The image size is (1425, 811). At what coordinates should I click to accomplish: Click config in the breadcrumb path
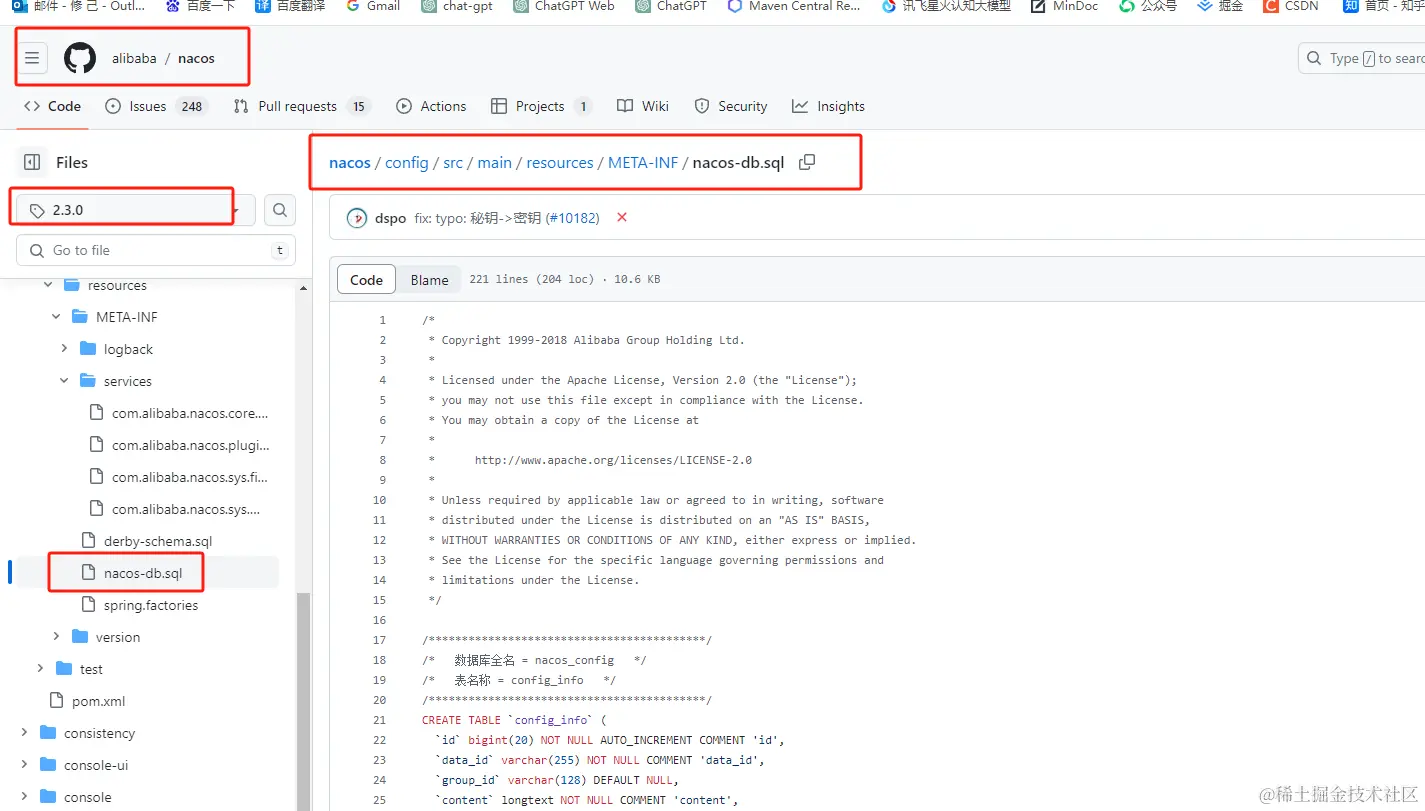point(407,162)
